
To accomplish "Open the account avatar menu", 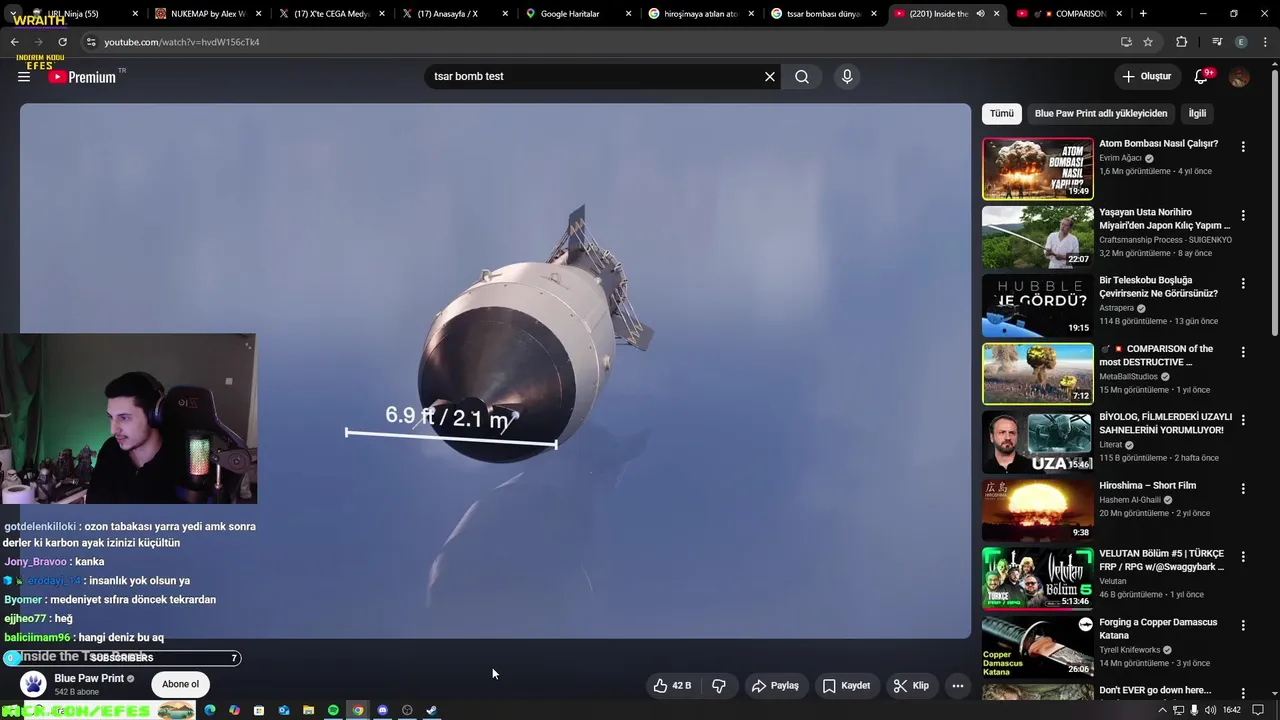I will coord(1239,77).
